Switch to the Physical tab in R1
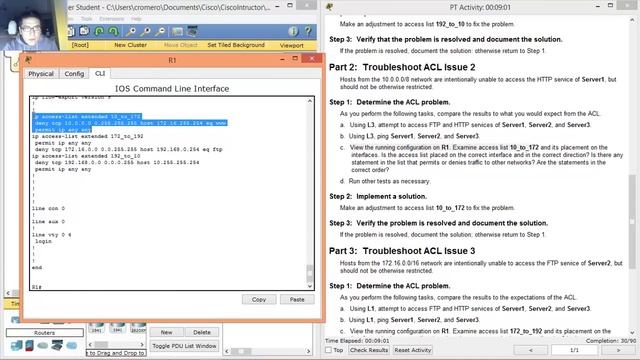The height and width of the screenshot is (360, 640). click(41, 73)
